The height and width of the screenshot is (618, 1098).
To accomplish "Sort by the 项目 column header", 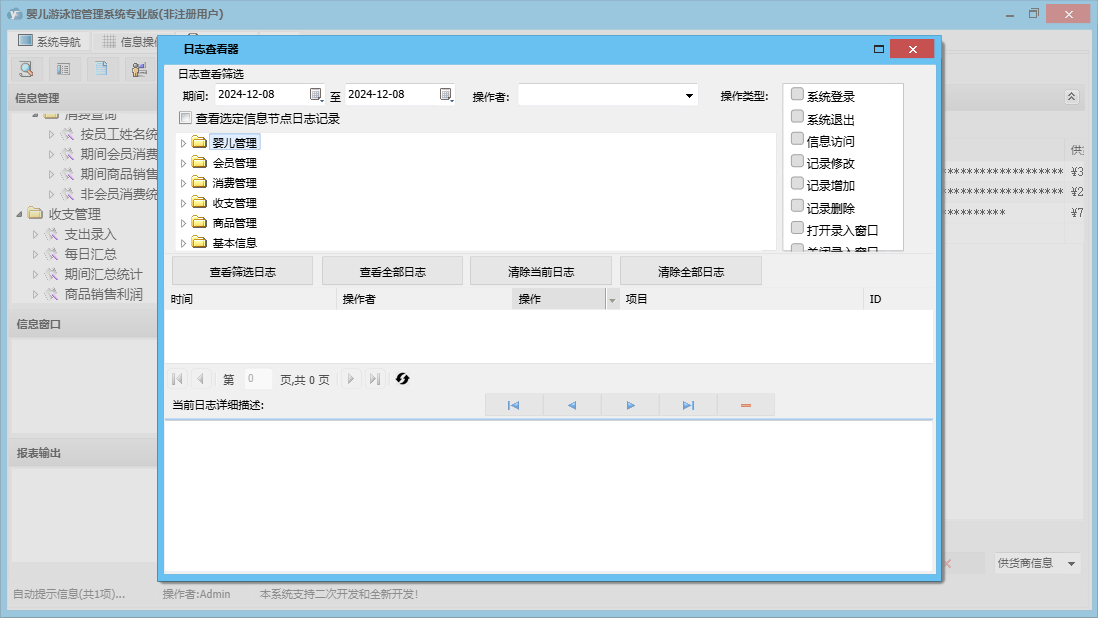I will [742, 299].
